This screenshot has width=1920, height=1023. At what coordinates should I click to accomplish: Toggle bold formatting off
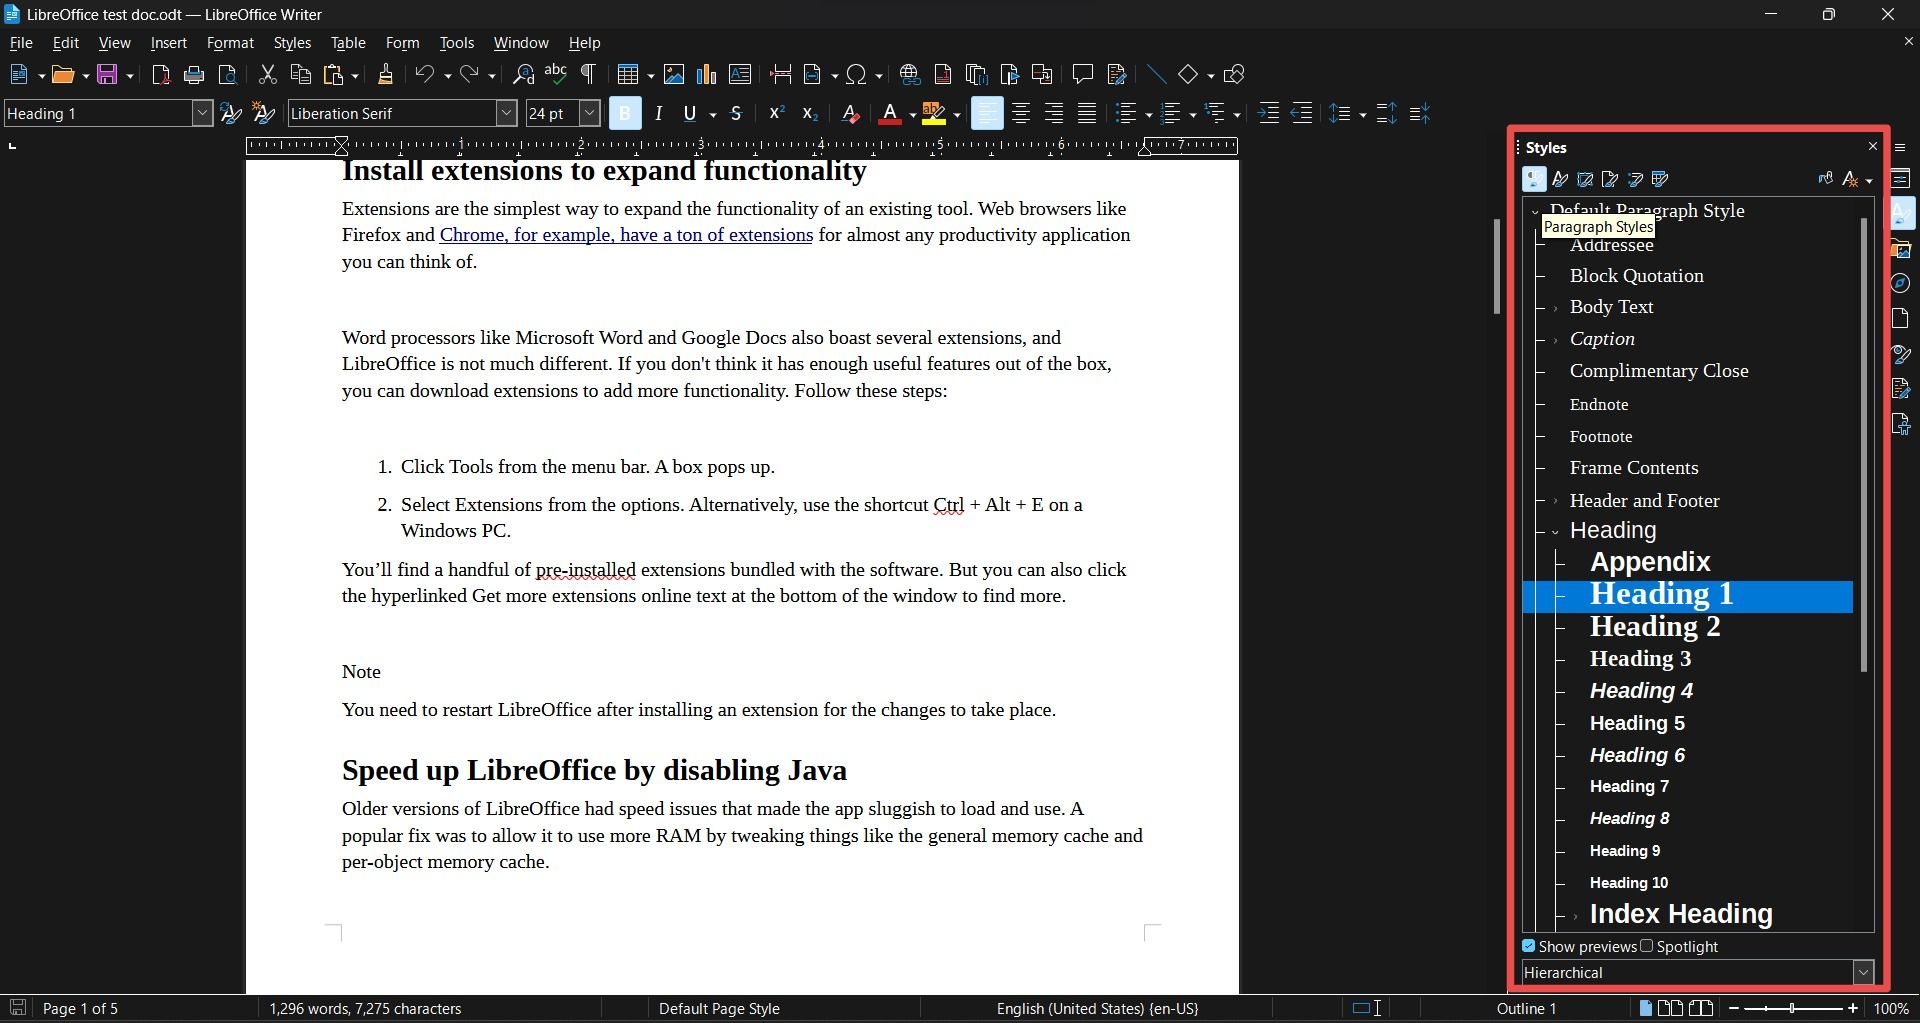(624, 113)
